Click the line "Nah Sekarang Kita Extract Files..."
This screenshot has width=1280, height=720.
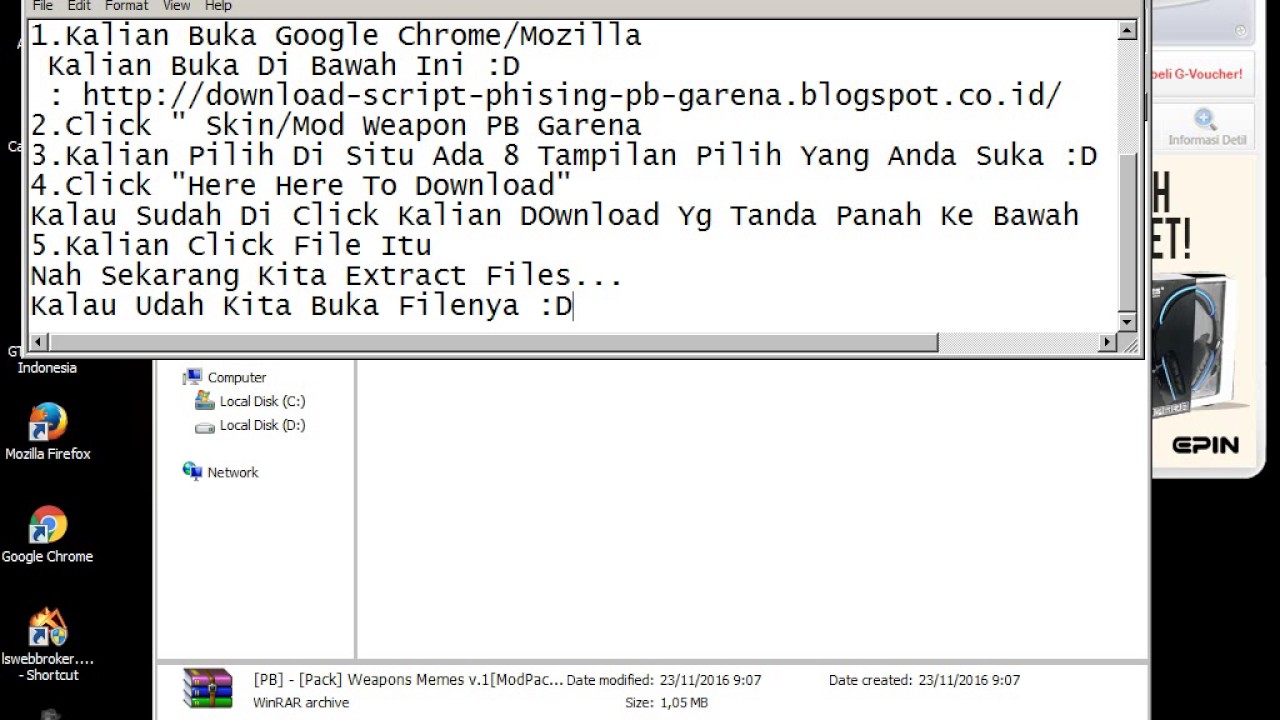pos(327,276)
